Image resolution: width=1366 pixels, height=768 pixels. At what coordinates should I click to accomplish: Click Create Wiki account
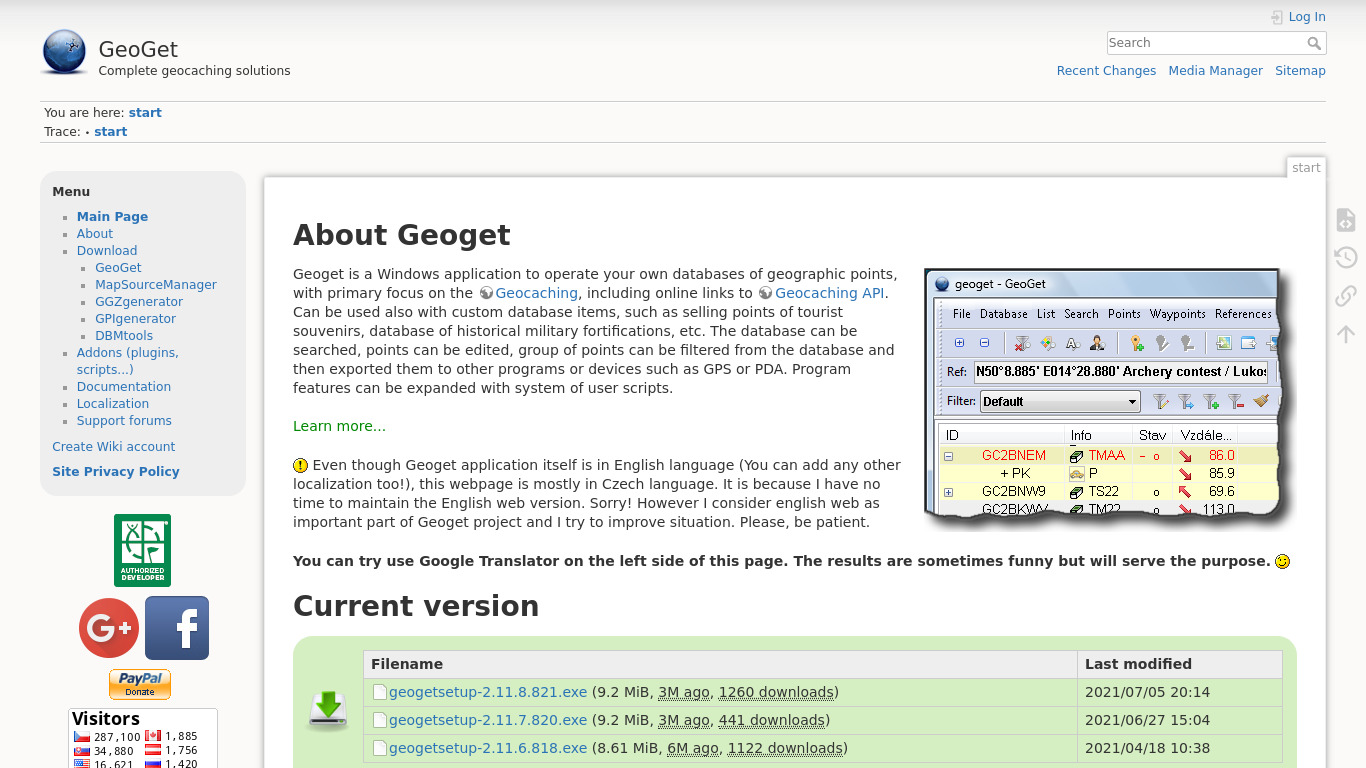(x=114, y=447)
